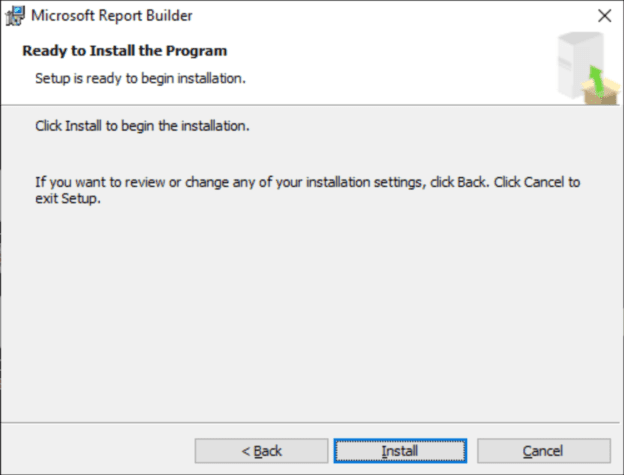Start installation with the Install button
624x475 pixels.
400,451
